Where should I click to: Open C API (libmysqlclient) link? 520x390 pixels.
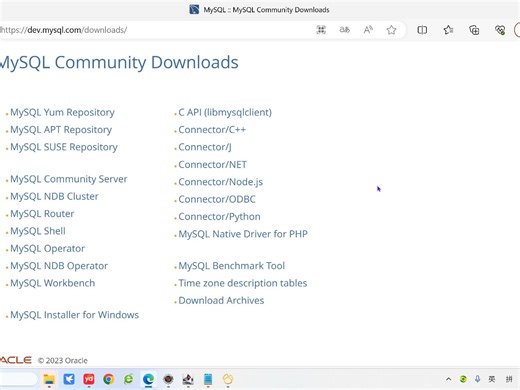pos(225,113)
